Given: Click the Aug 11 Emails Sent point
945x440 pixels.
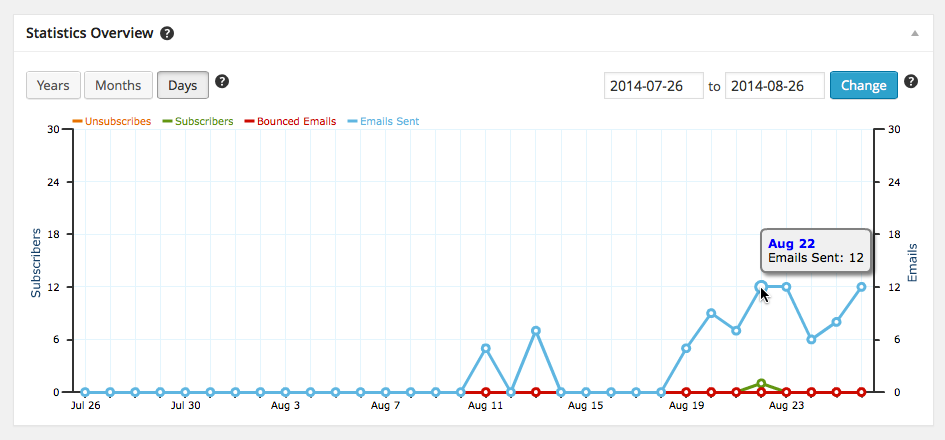Looking at the screenshot, I should (x=486, y=348).
